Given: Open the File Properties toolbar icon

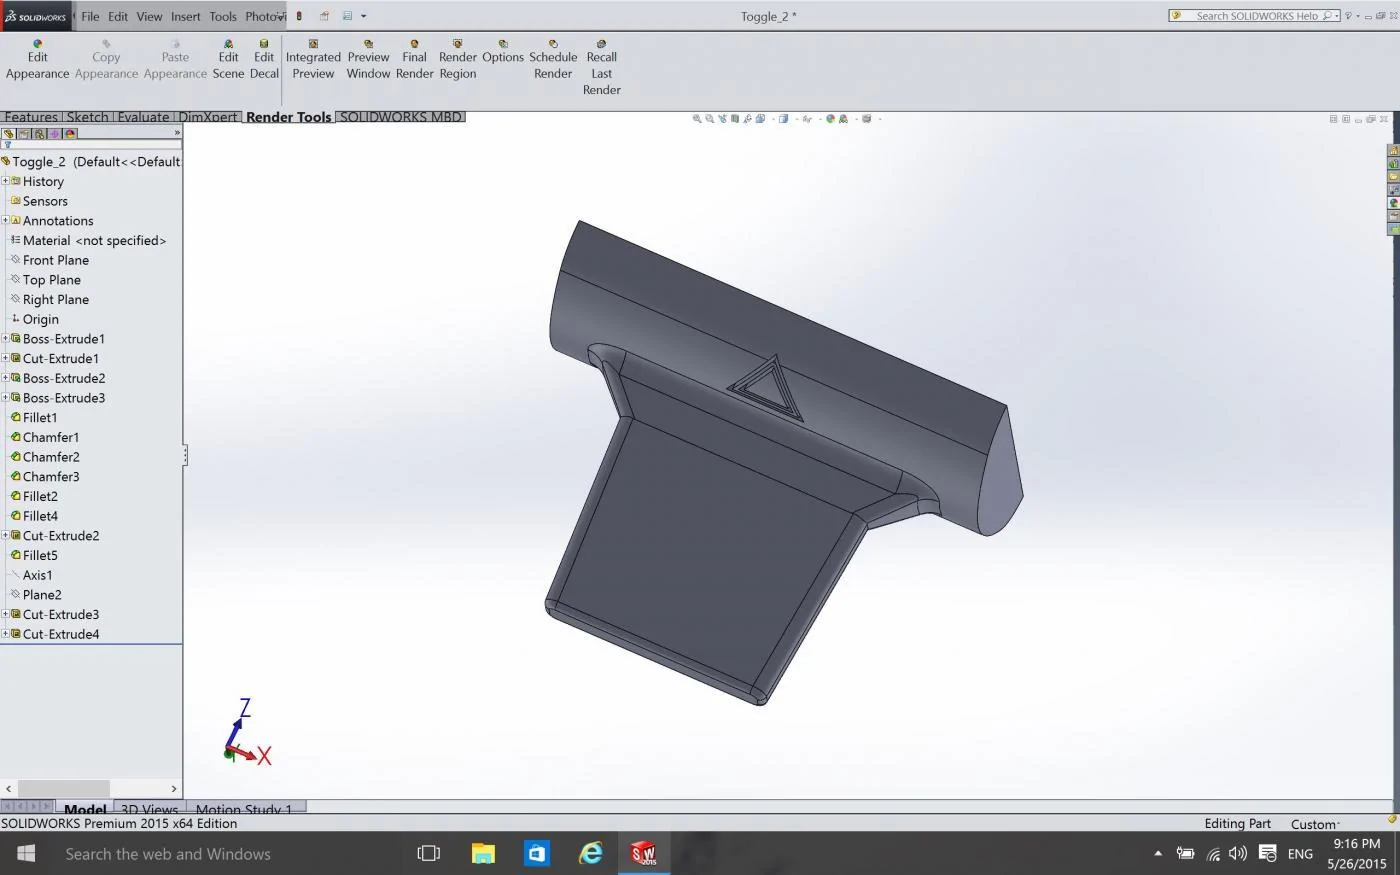Looking at the screenshot, I should point(325,16).
